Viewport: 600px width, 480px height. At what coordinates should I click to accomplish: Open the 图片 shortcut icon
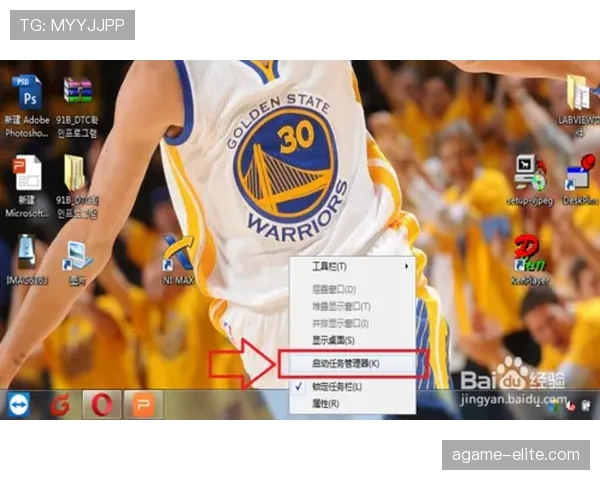click(77, 263)
